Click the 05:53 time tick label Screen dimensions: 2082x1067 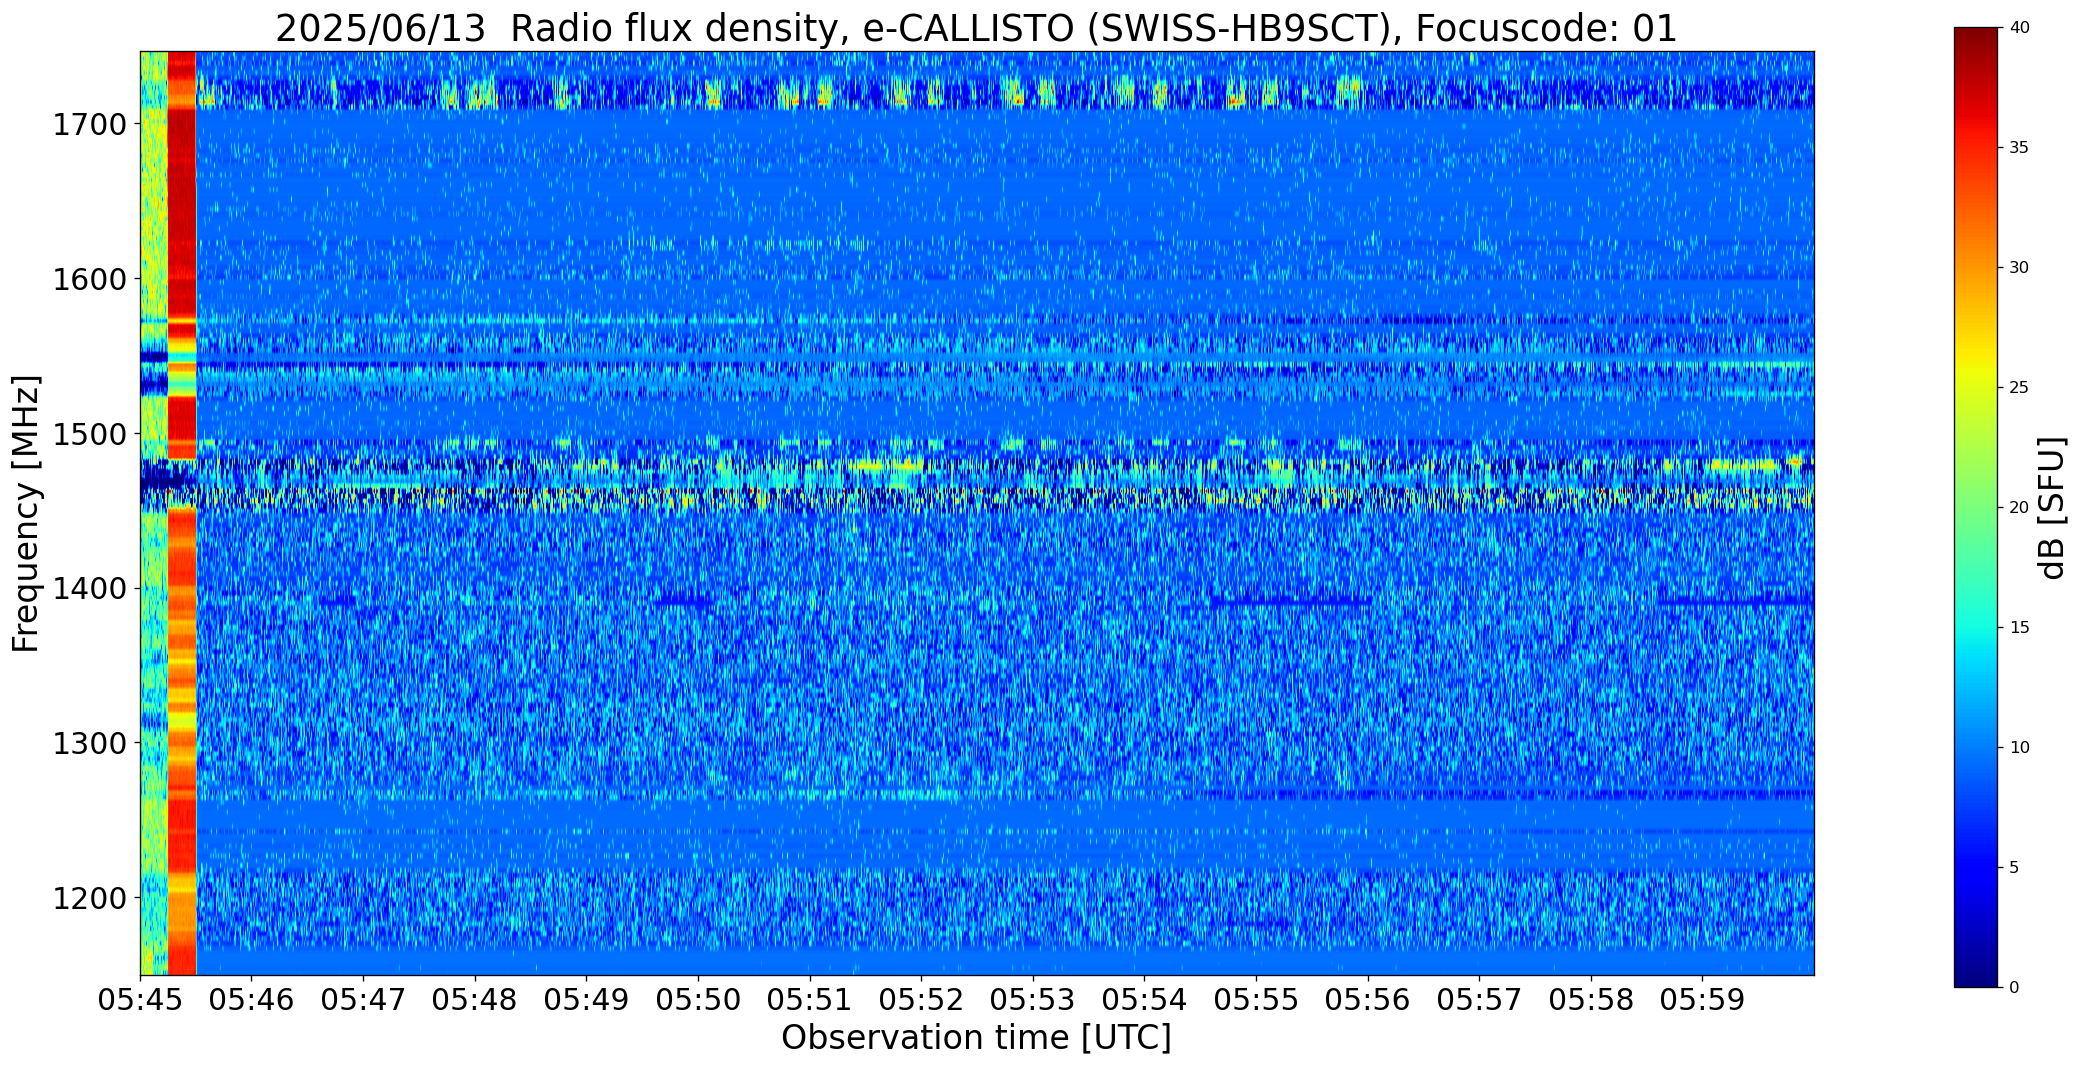point(1033,999)
